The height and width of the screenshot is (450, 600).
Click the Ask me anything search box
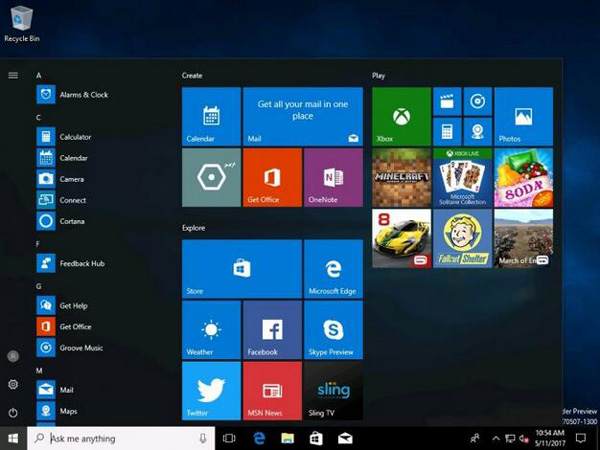pos(121,439)
